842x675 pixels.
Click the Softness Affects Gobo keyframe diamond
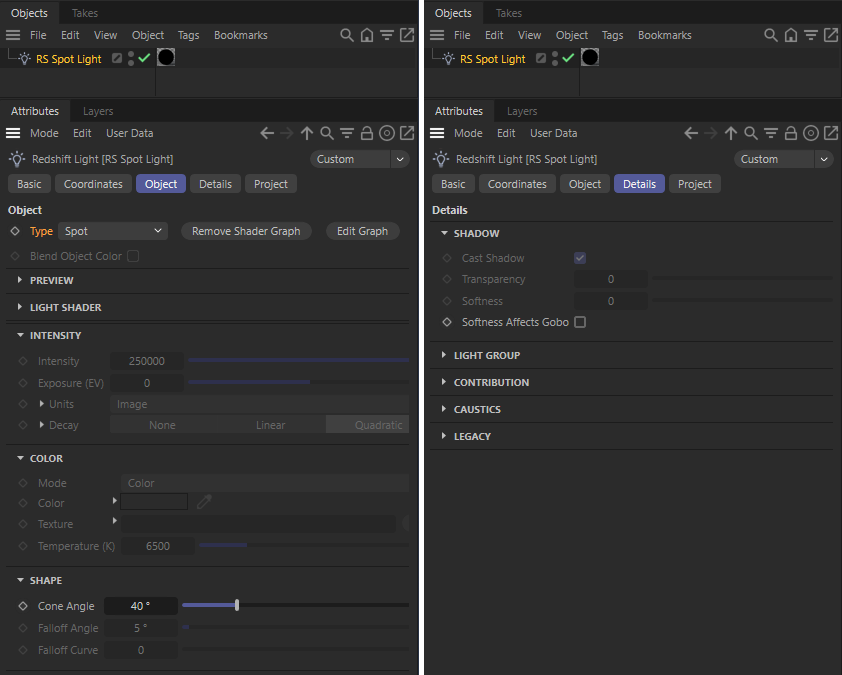447,322
